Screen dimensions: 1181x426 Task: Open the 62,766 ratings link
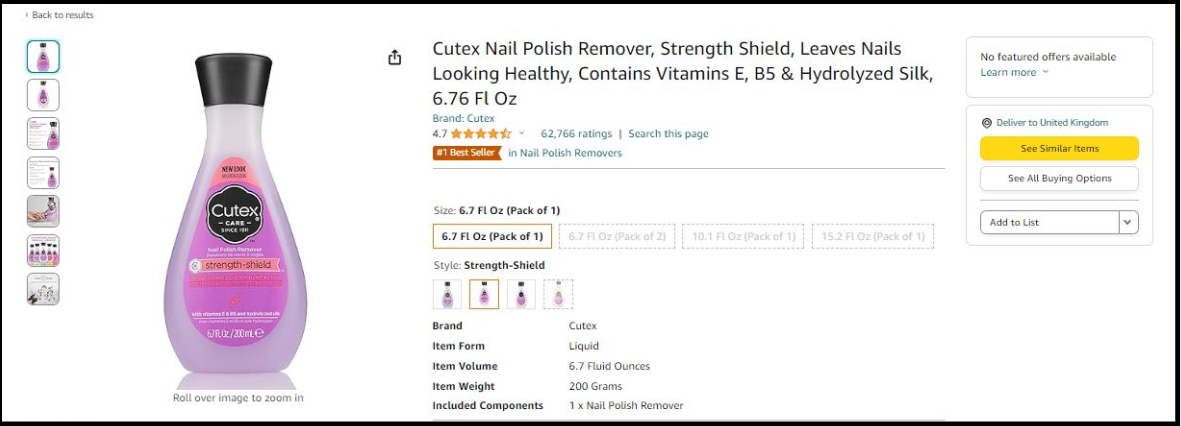(x=576, y=134)
